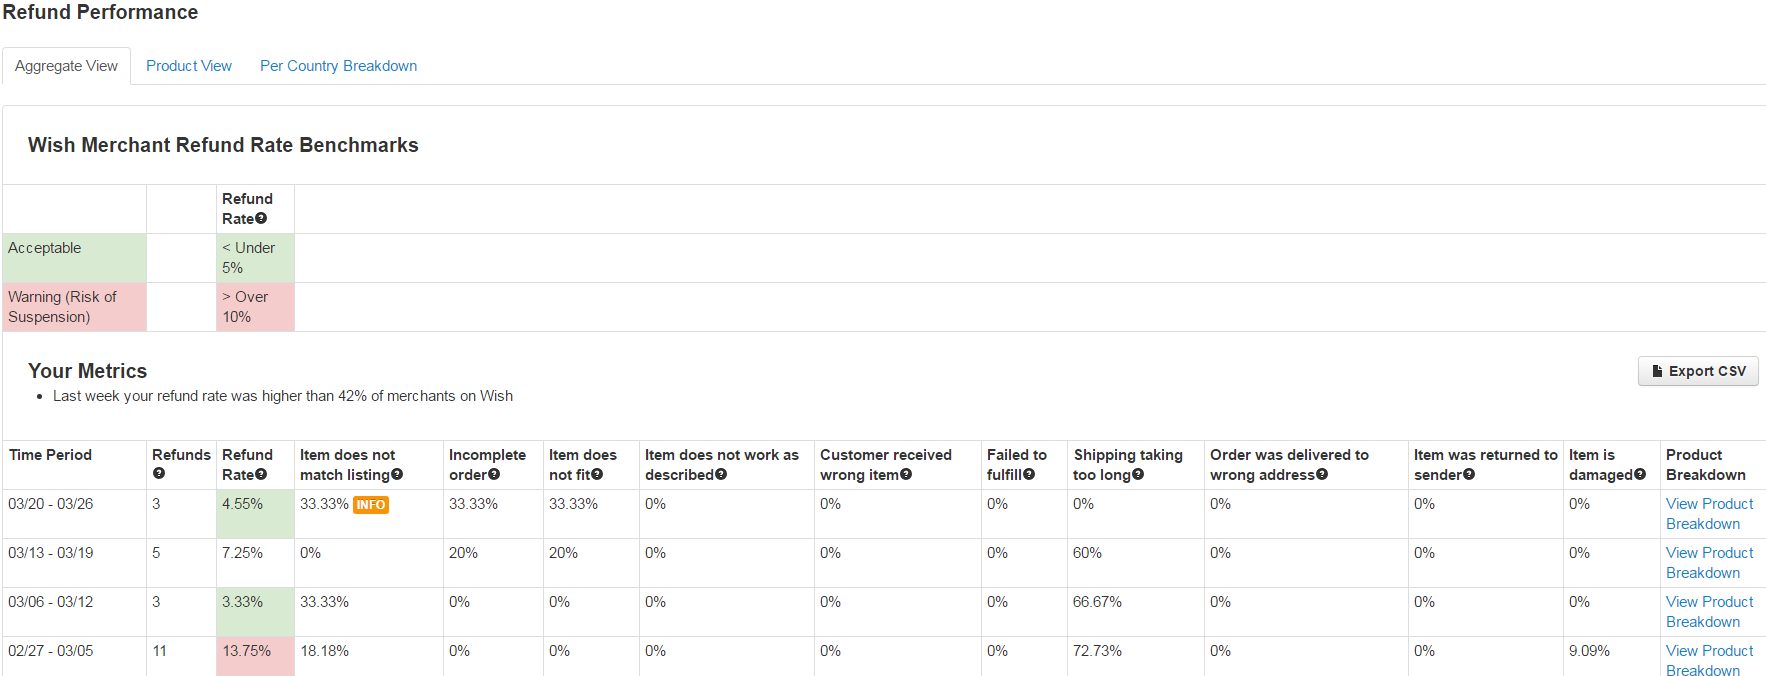The height and width of the screenshot is (676, 1766).
Task: Click help icon for Item does not match listing
Action: point(397,475)
